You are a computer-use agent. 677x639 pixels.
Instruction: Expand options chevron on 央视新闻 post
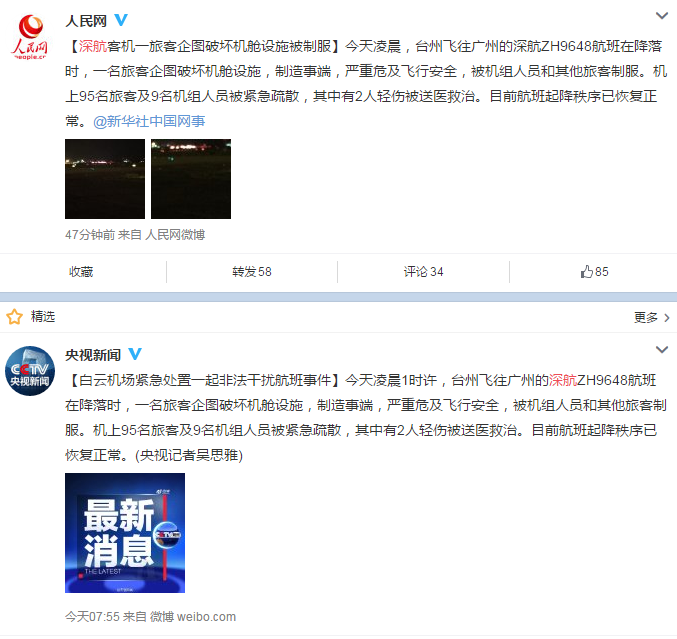[661, 350]
